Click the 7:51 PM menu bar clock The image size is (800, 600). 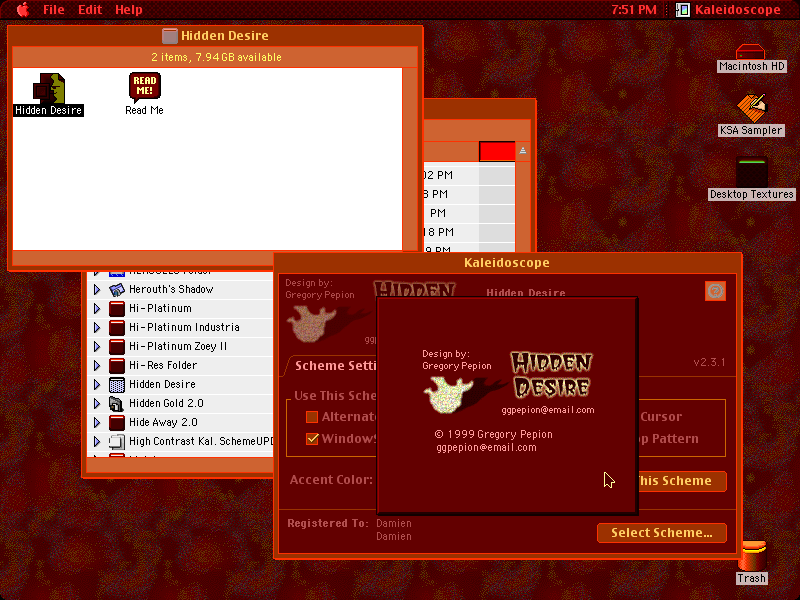[634, 10]
